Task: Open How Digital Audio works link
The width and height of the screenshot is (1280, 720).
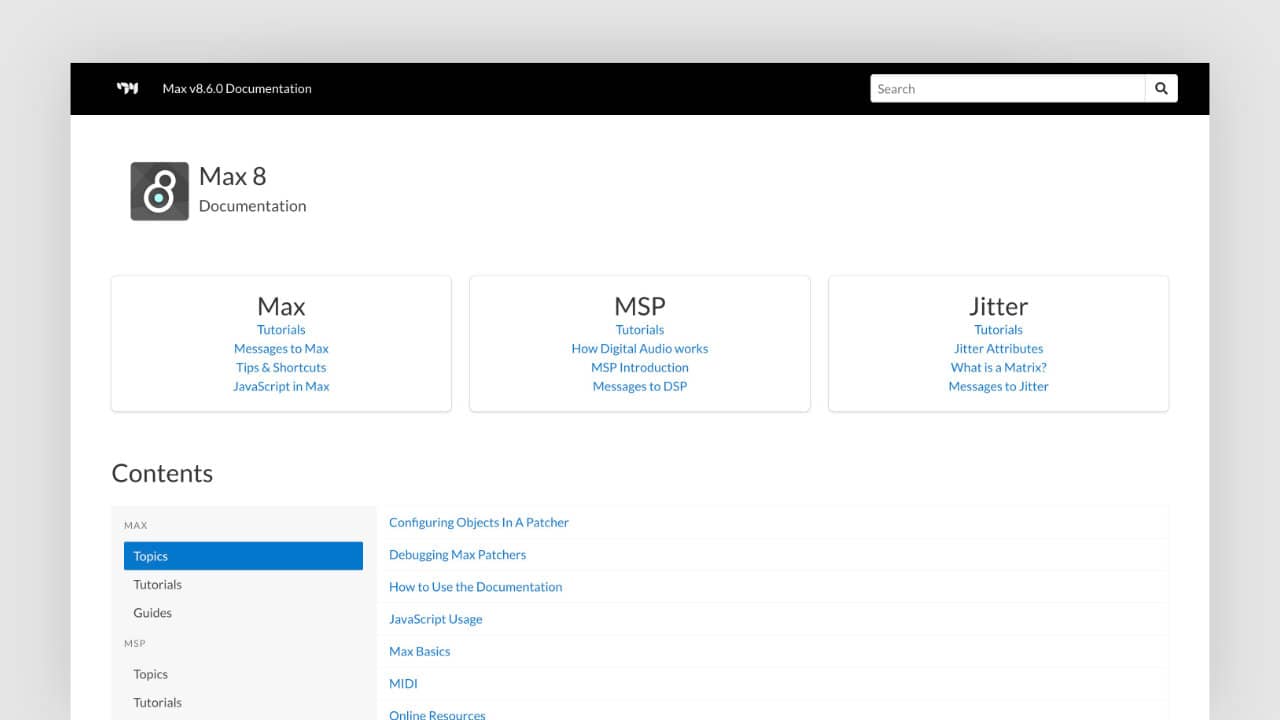Action: tap(640, 348)
